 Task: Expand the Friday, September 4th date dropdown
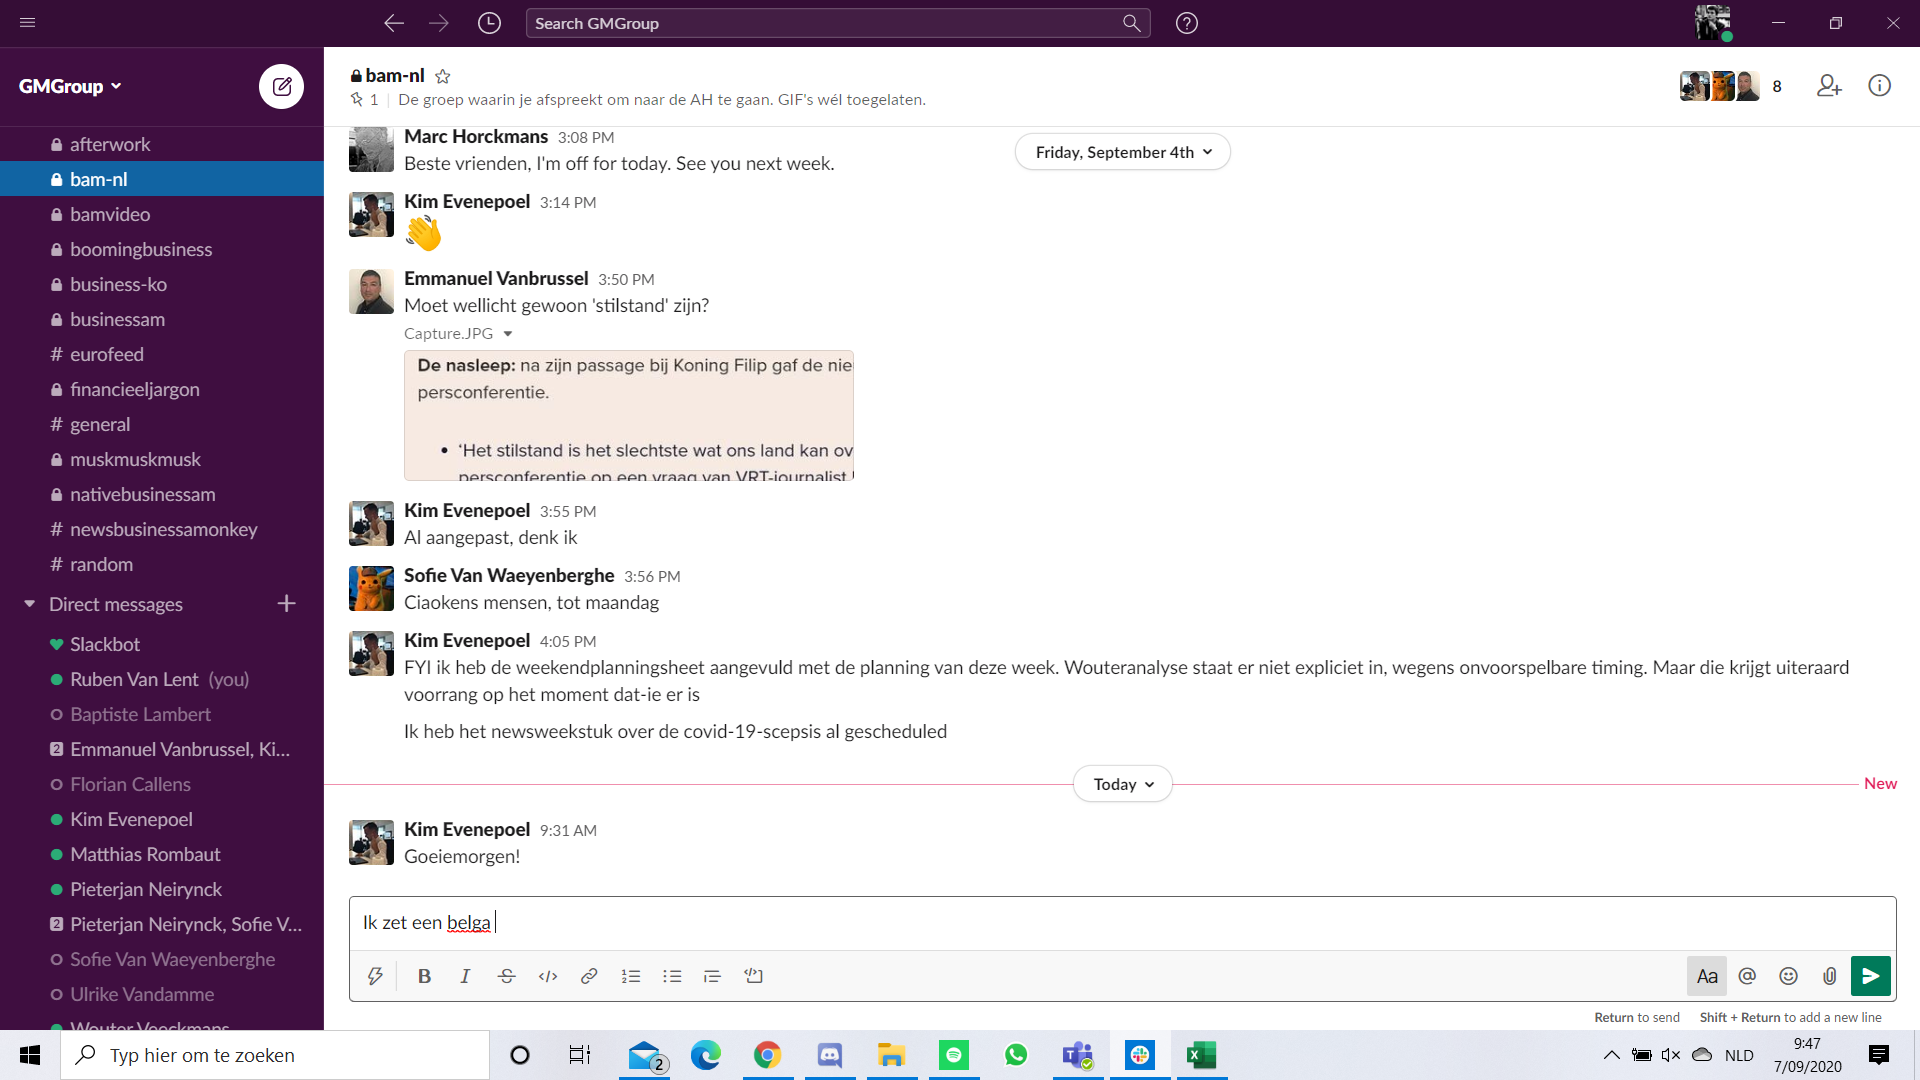coord(1122,152)
